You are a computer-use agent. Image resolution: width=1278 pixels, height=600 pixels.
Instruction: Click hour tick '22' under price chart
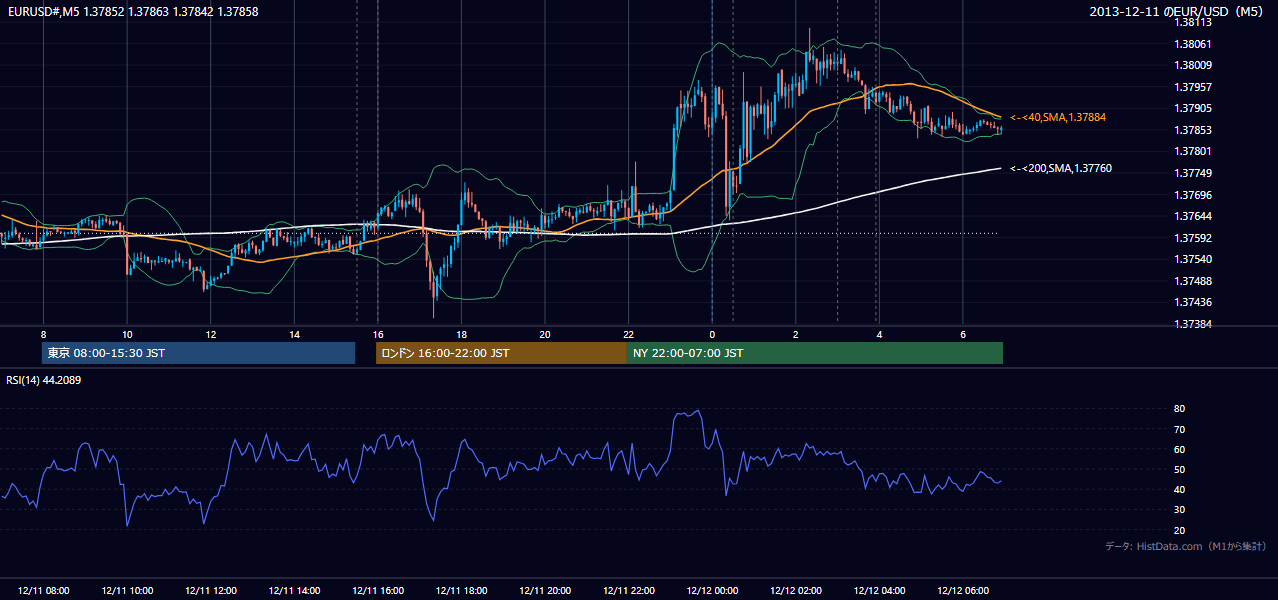[628, 334]
